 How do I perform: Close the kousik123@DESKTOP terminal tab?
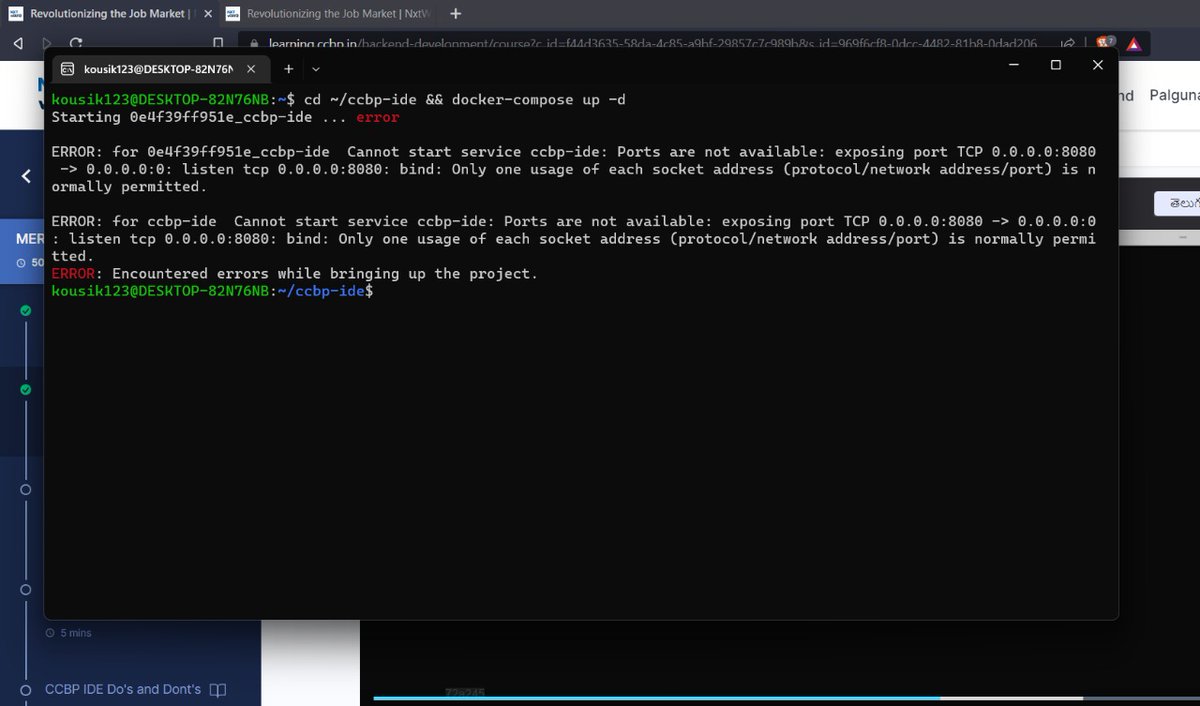251,69
